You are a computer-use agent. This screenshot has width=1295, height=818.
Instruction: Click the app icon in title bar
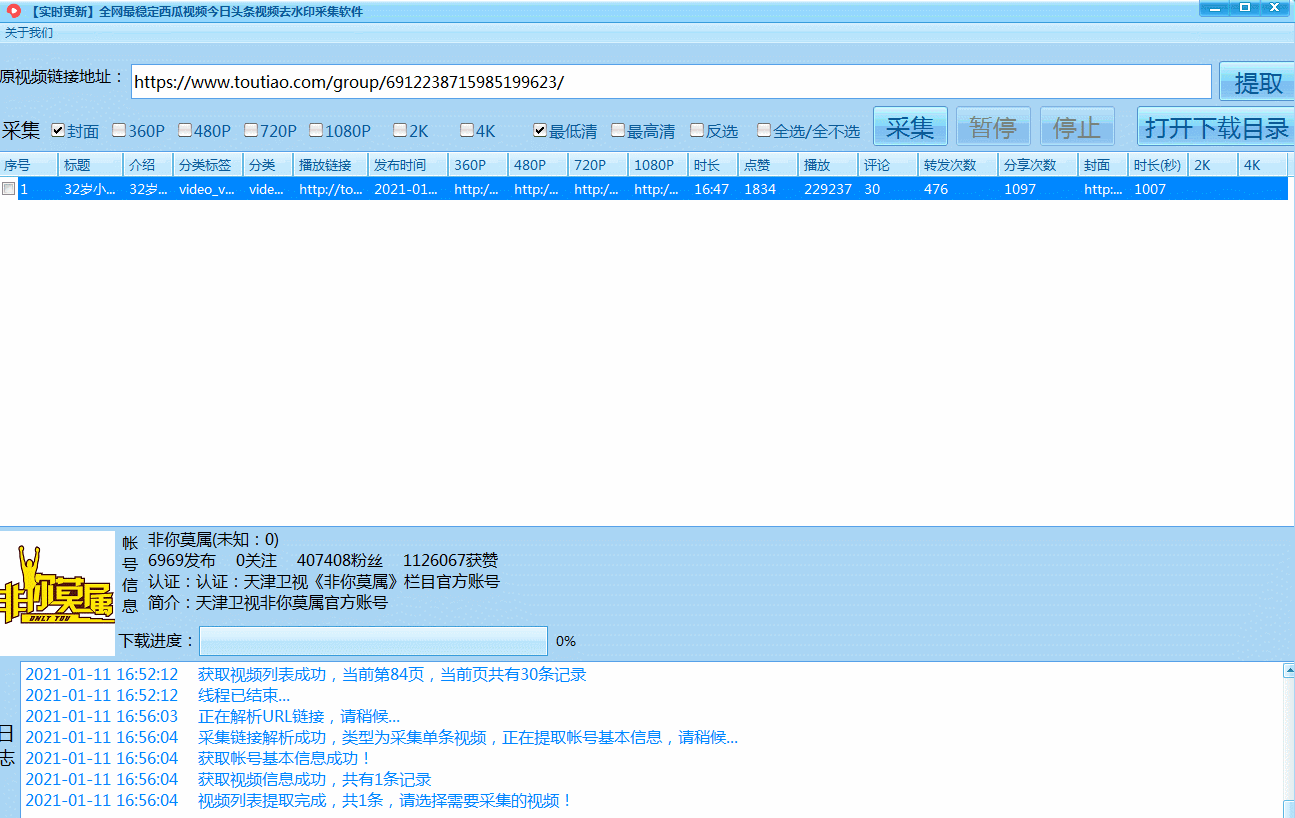[x=14, y=11]
